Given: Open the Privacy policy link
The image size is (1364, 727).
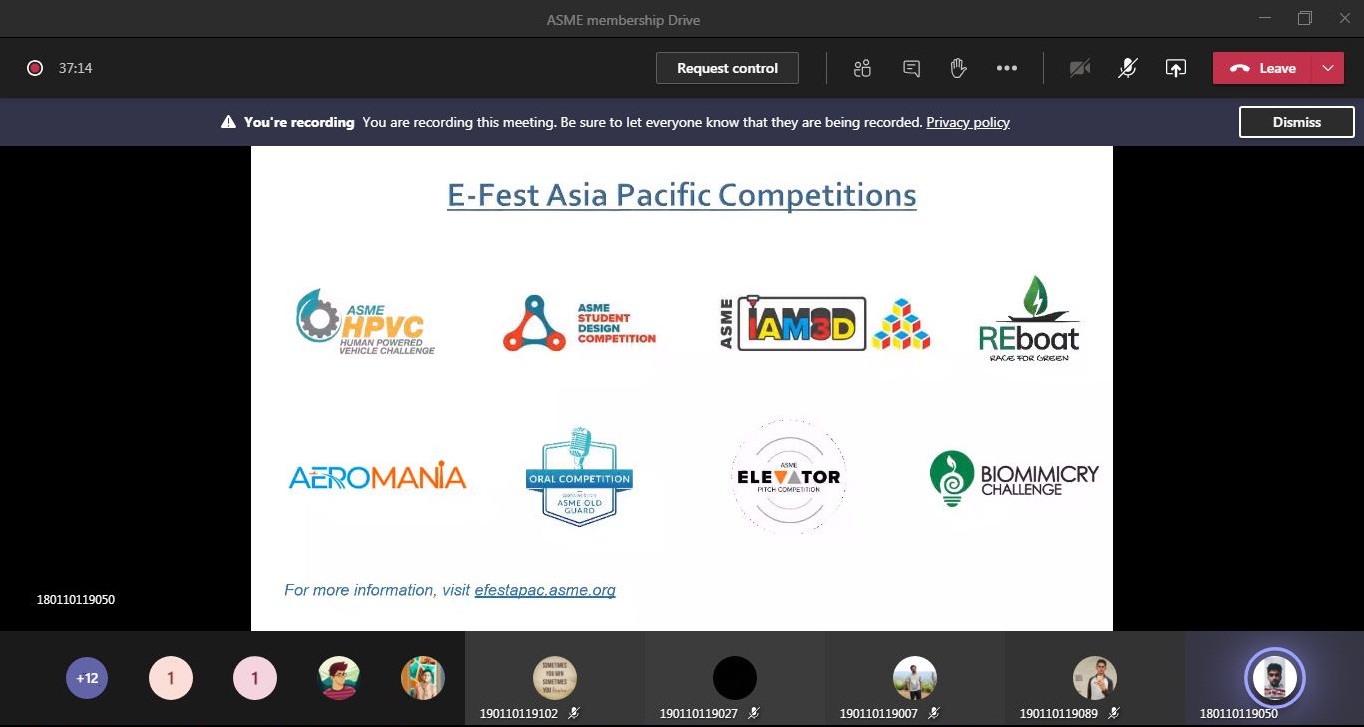Looking at the screenshot, I should (x=968, y=122).
